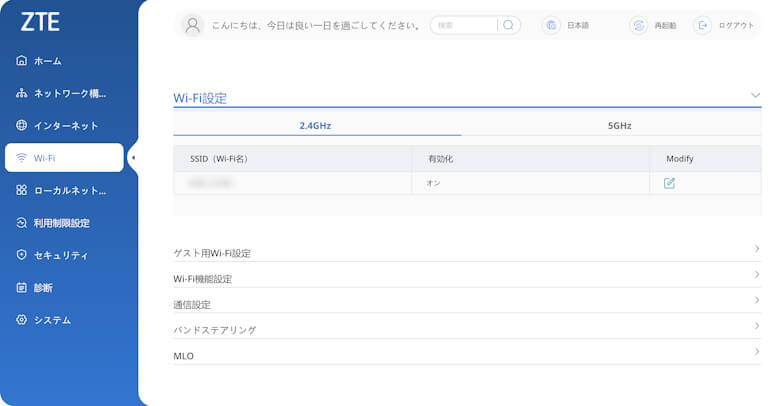This screenshot has height=406, width=780.
Task: Open the Home (ホーム) sidebar icon
Action: pyautogui.click(x=22, y=62)
